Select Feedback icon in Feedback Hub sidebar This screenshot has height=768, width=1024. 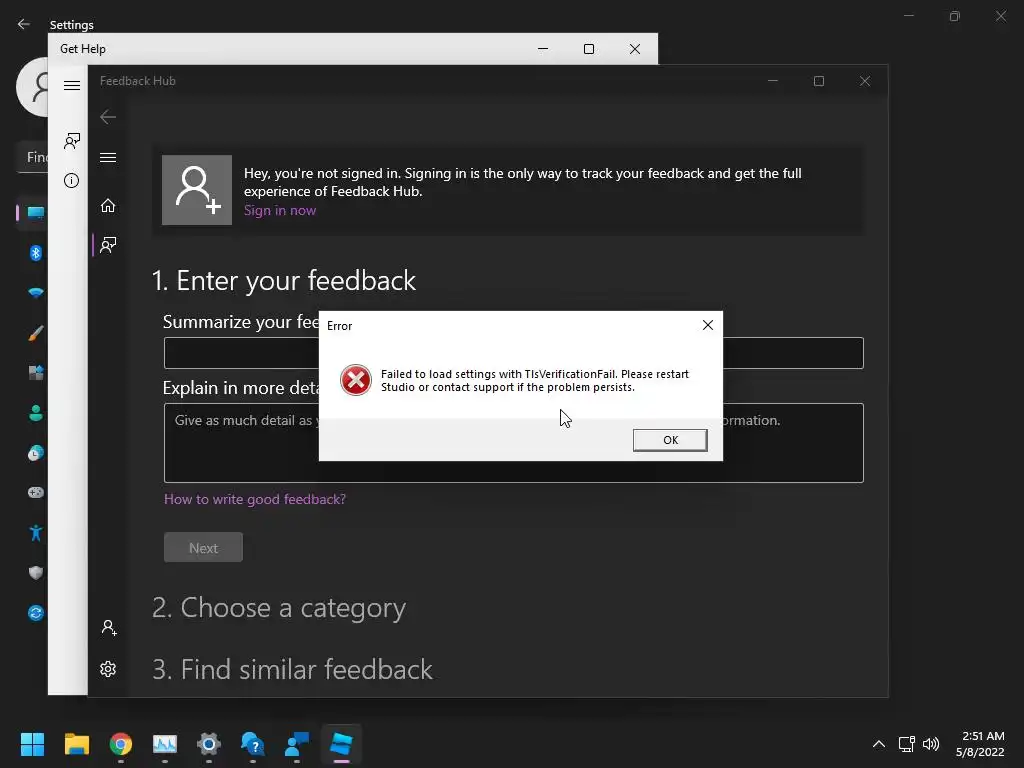[108, 245]
